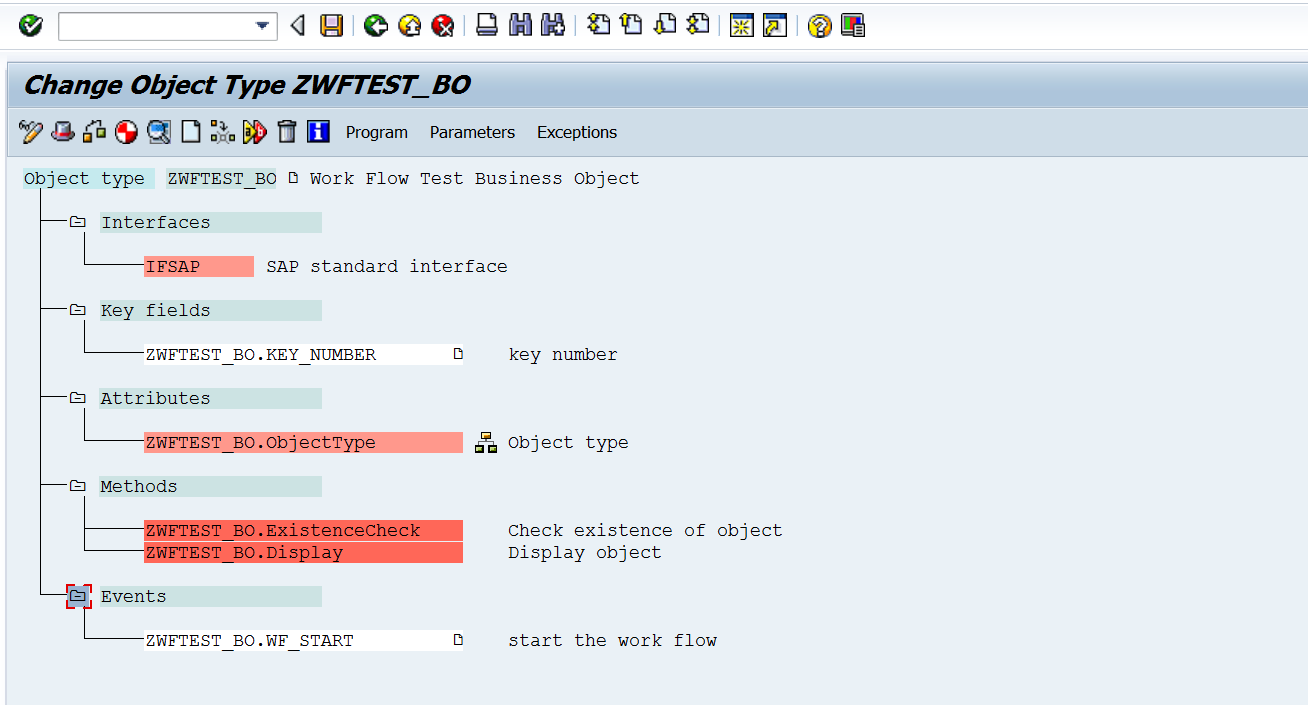The height and width of the screenshot is (705, 1308).
Task: Select ZWFTEST_BO.Display method
Action: coord(303,552)
